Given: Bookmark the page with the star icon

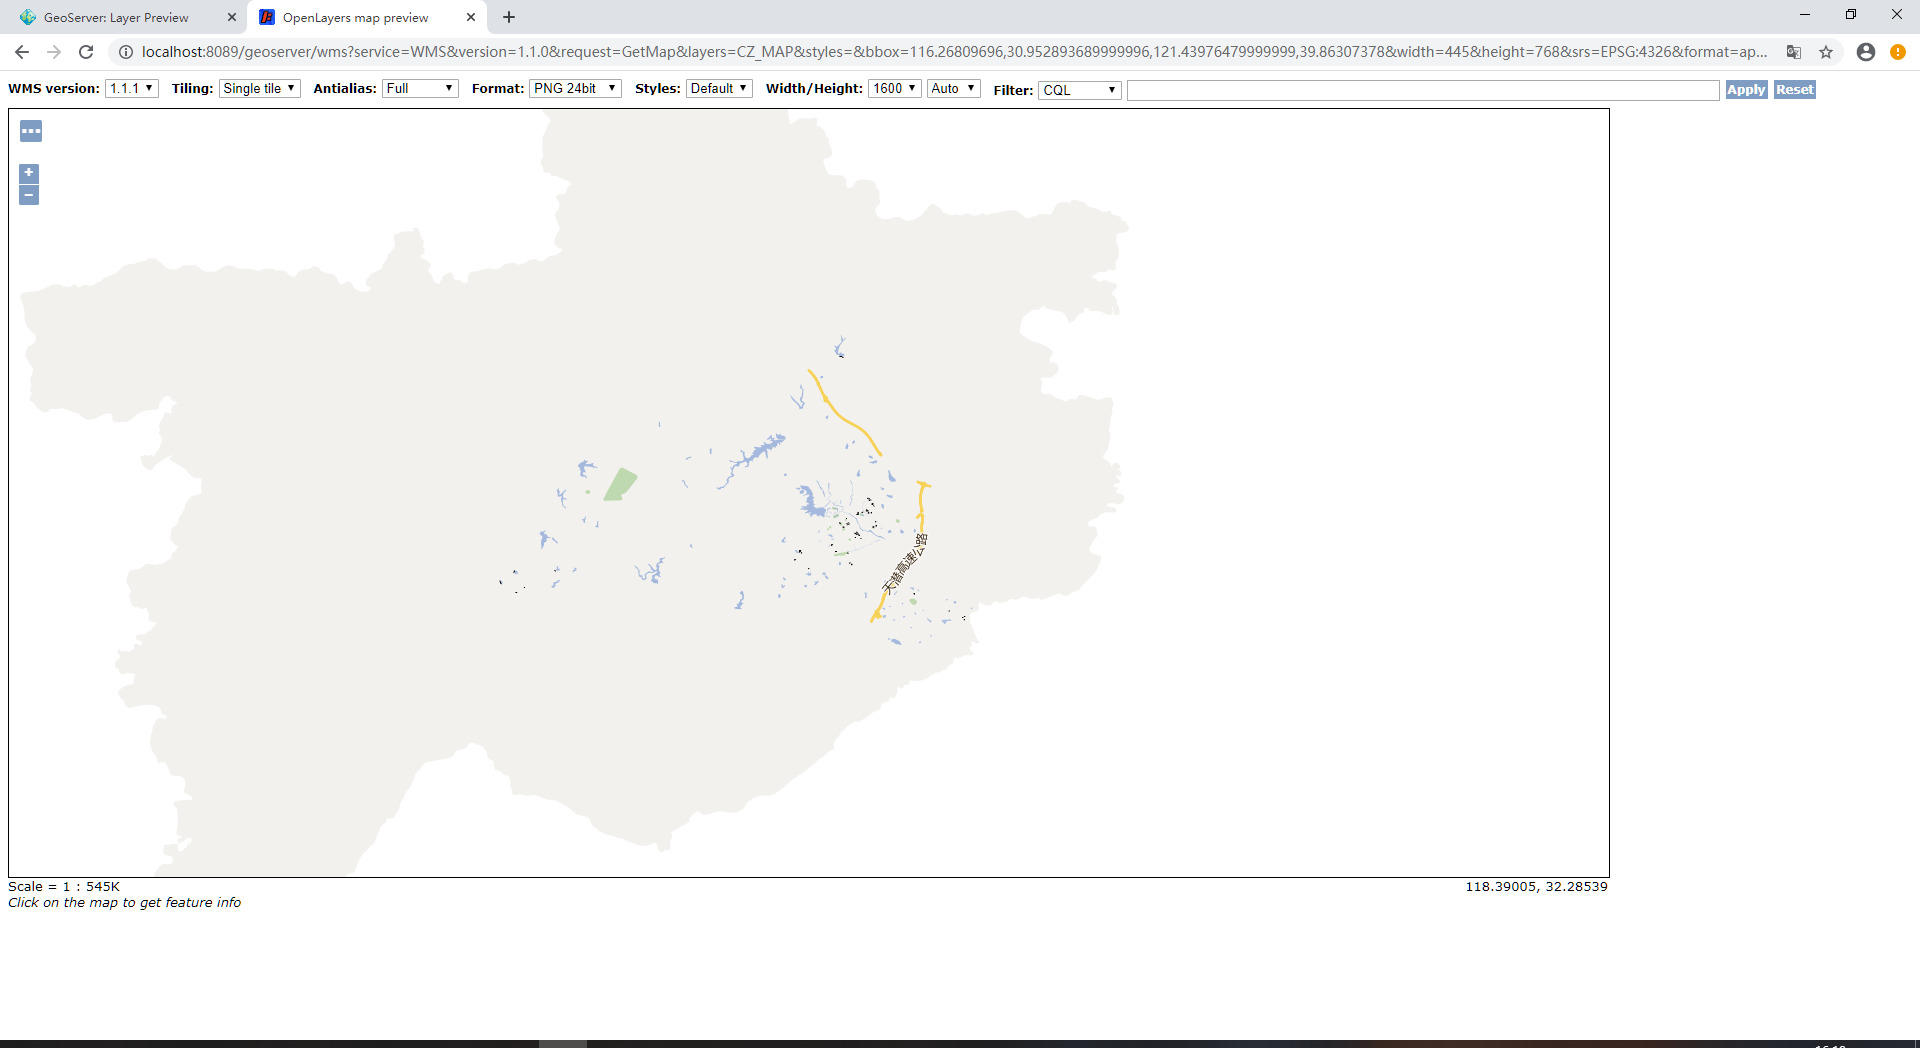Looking at the screenshot, I should pyautogui.click(x=1828, y=52).
